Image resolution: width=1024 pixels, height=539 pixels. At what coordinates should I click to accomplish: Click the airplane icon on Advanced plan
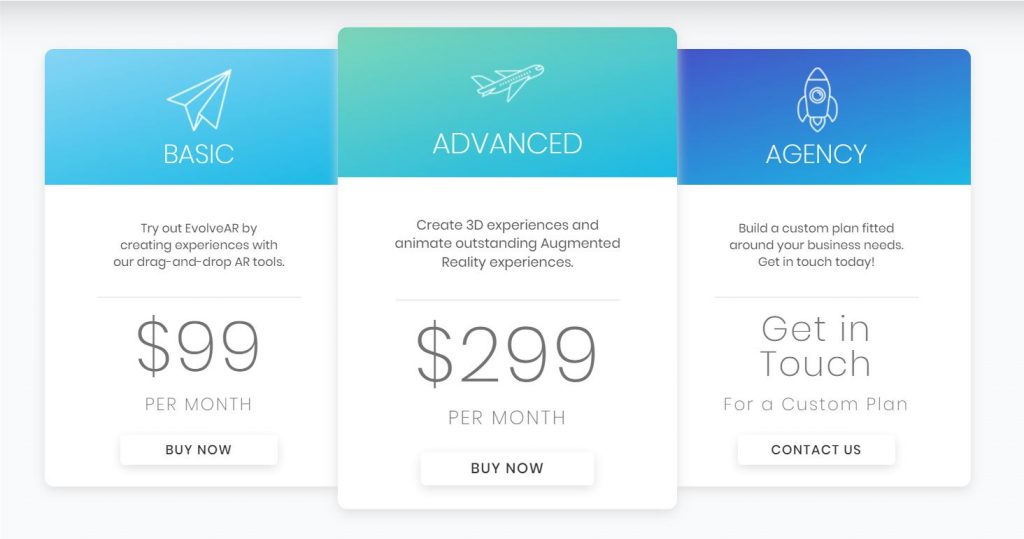pyautogui.click(x=507, y=82)
